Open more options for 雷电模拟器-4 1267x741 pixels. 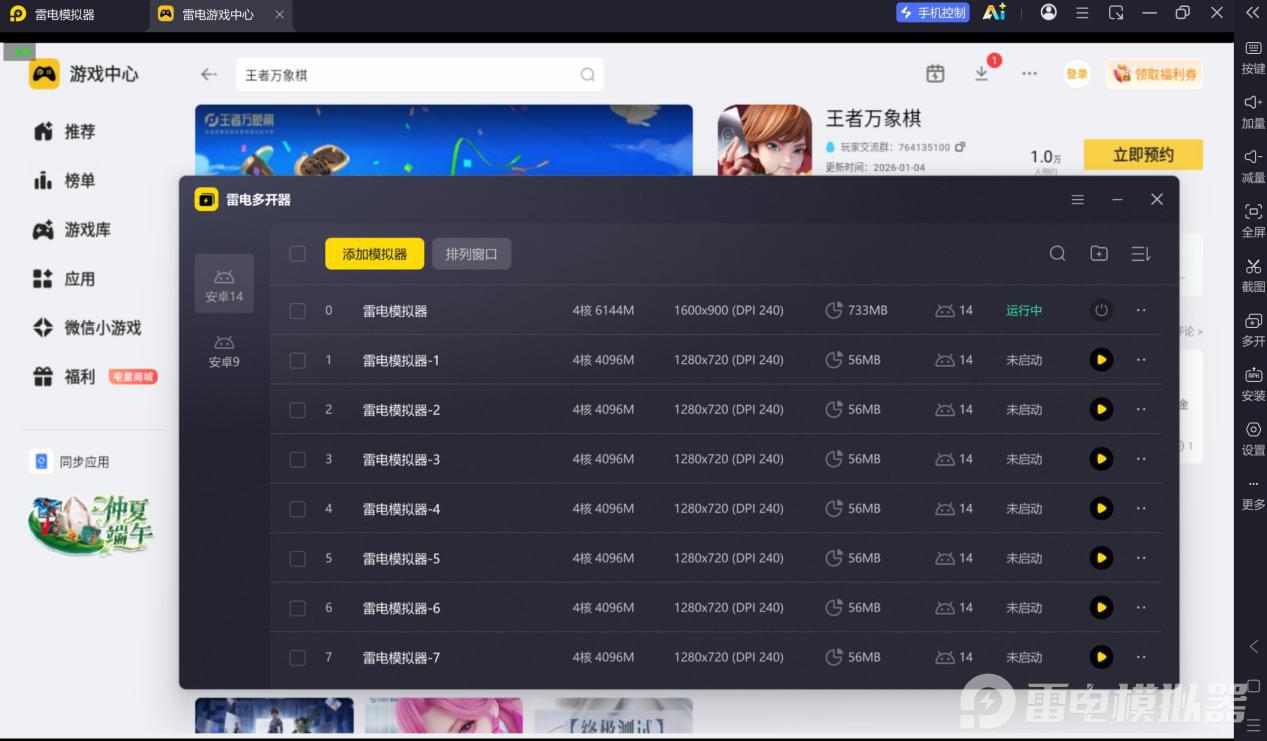1141,508
